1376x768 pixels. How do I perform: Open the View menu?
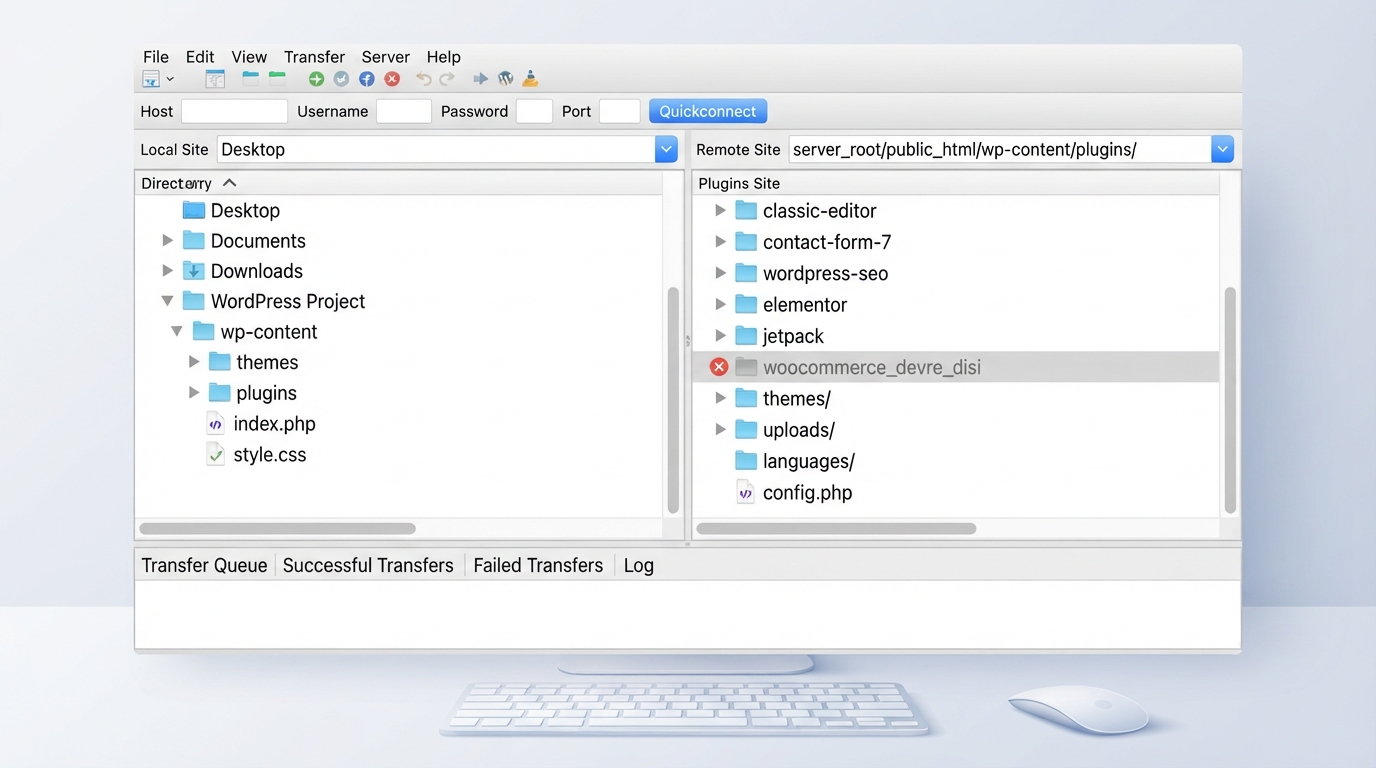coord(249,57)
